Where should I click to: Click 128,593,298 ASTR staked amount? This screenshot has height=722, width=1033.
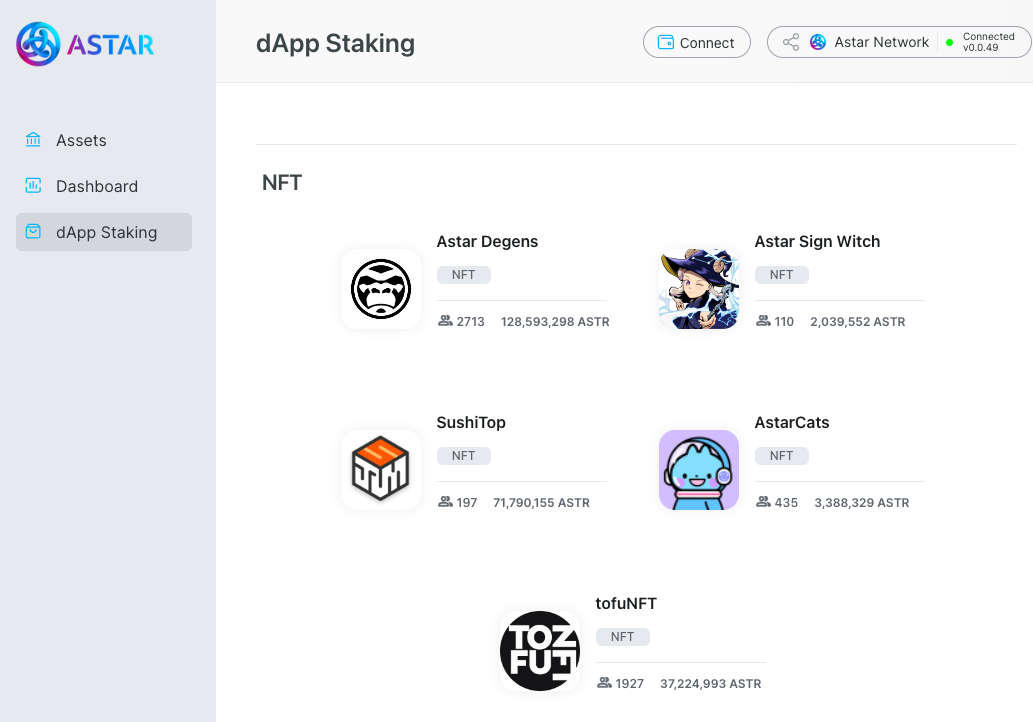(555, 321)
